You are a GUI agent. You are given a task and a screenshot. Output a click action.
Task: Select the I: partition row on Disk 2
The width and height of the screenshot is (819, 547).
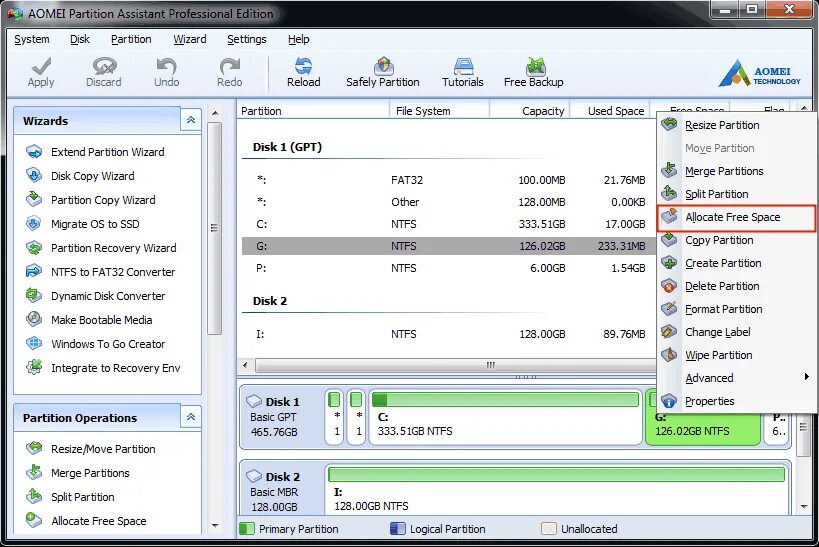point(449,334)
